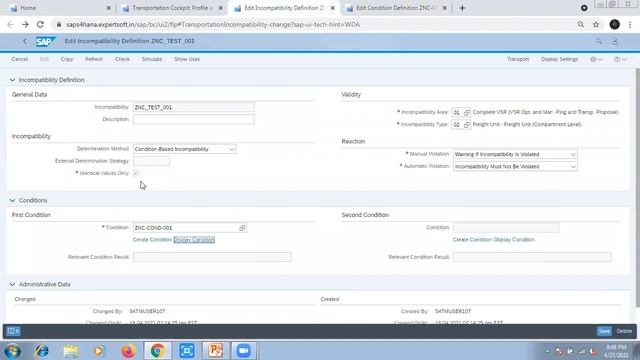Click the Save button
This screenshot has height=360, width=640.
pos(604,331)
